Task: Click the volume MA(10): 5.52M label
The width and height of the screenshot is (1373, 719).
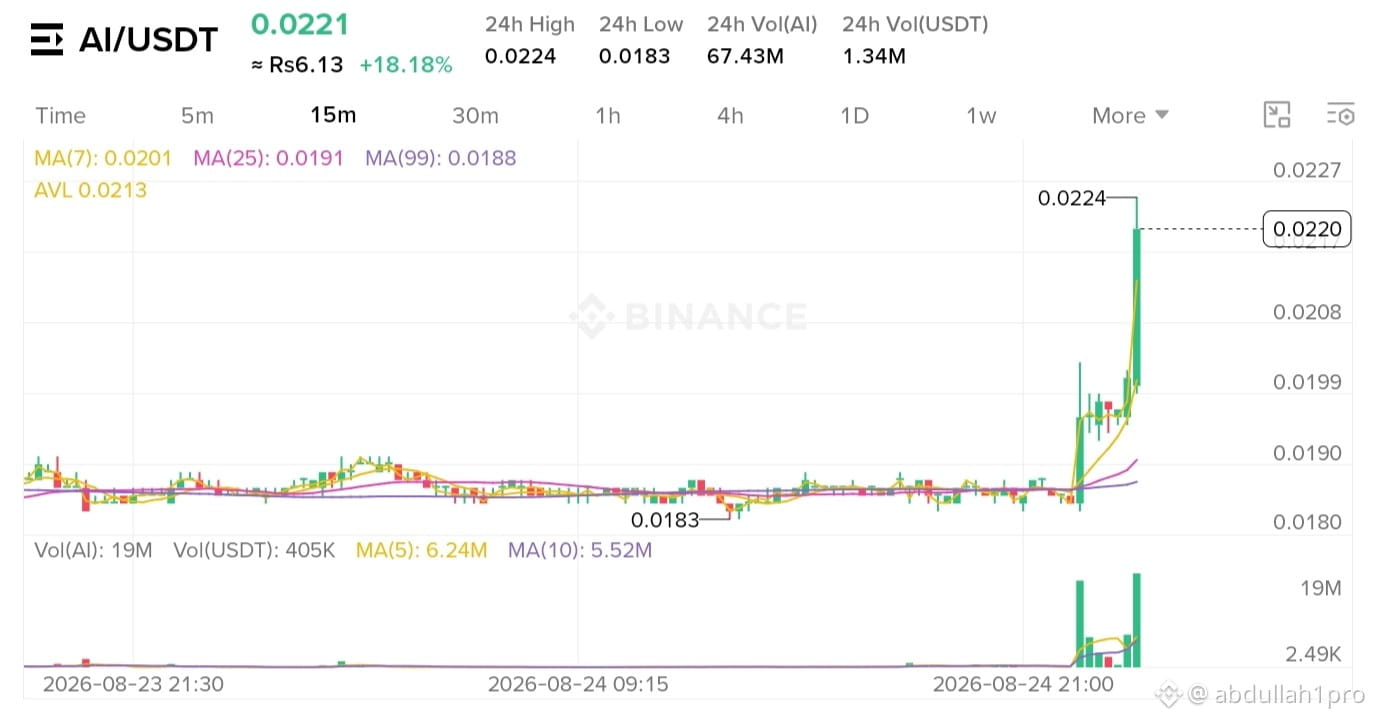Action: tap(580, 550)
